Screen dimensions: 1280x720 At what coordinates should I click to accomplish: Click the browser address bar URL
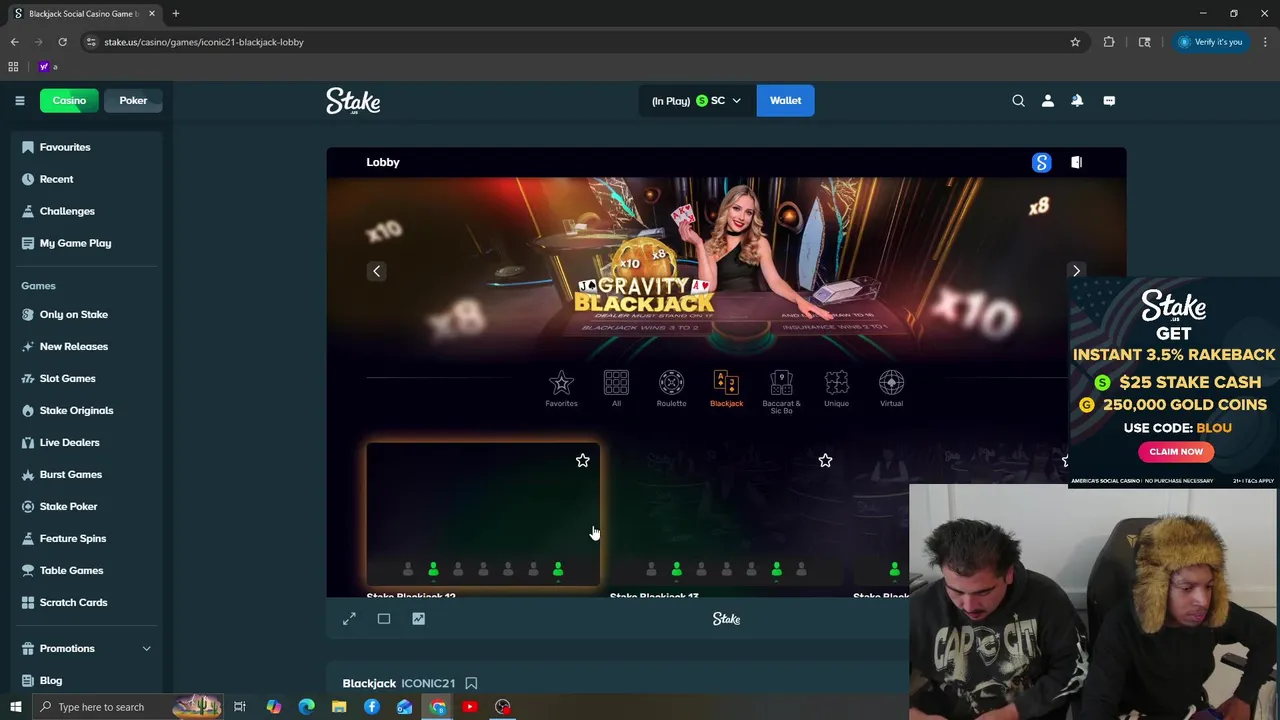point(204,42)
